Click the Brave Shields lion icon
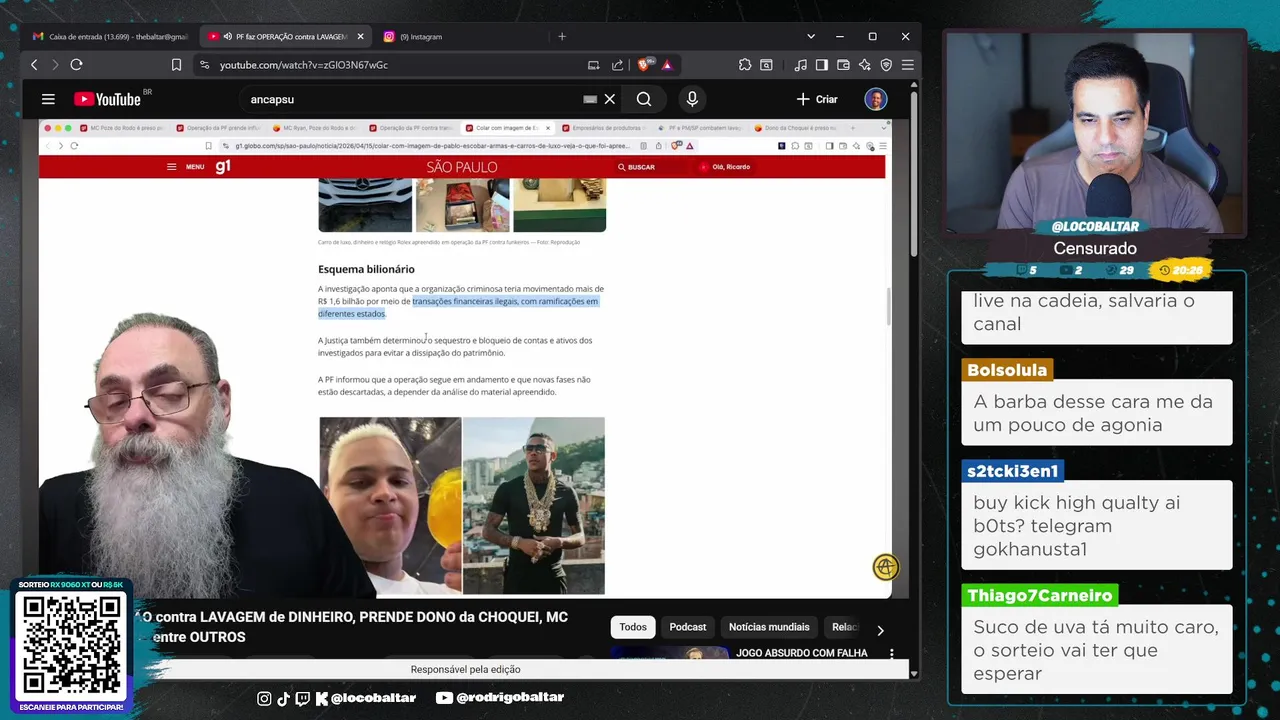The image size is (1280, 720). [645, 65]
